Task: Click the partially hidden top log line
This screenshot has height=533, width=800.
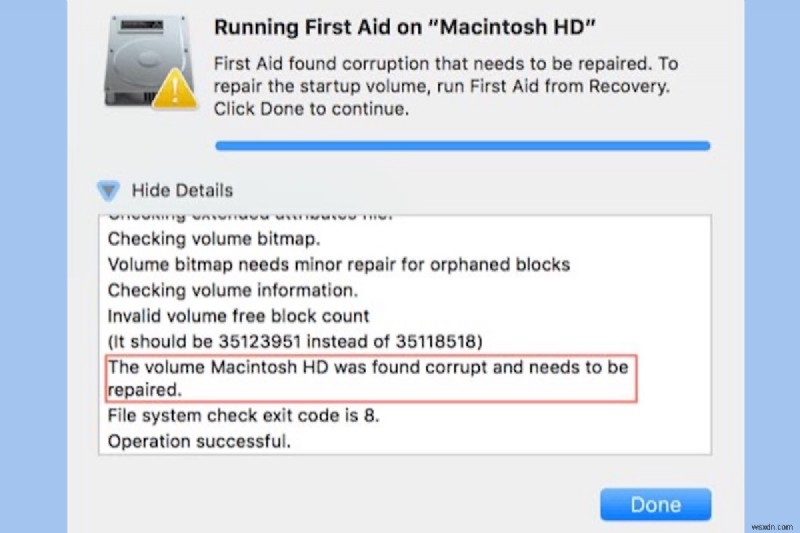Action: pyautogui.click(x=250, y=217)
